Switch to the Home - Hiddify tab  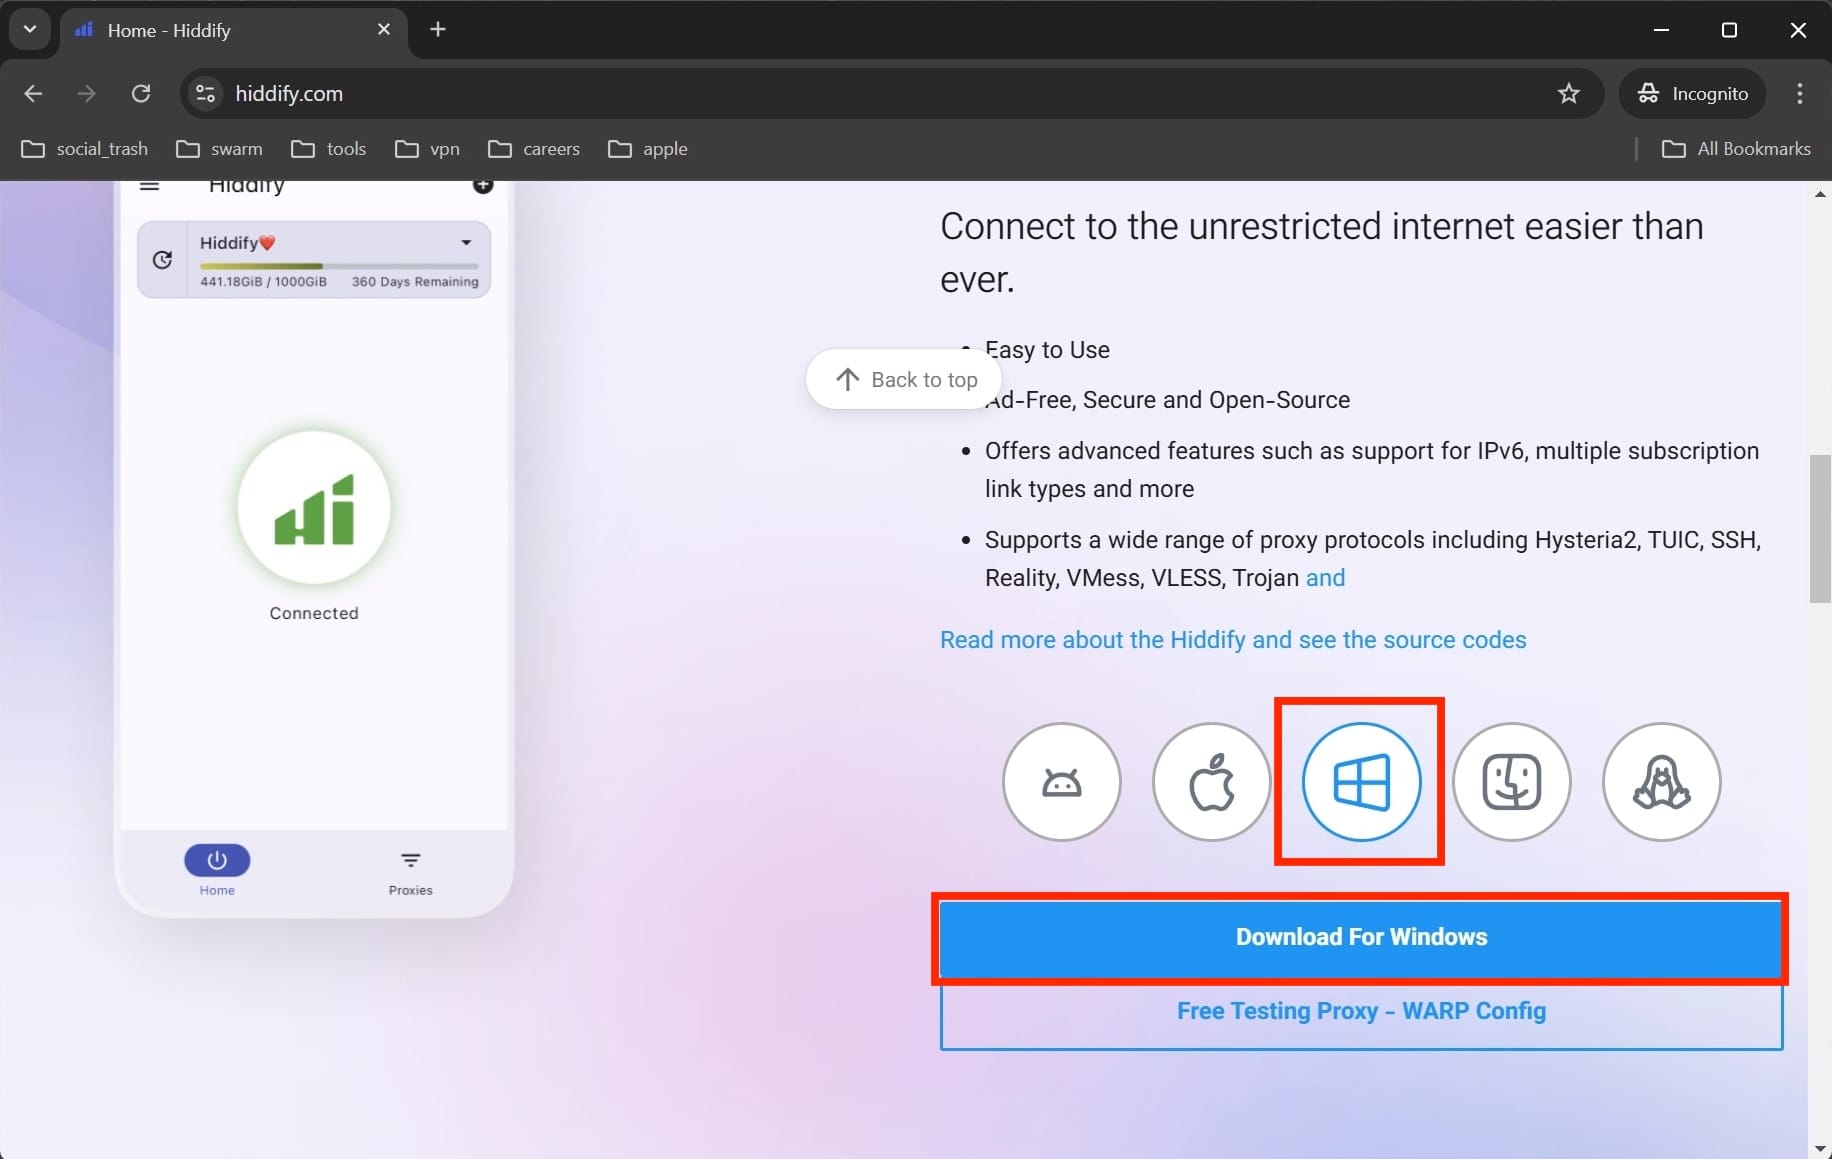tap(220, 31)
